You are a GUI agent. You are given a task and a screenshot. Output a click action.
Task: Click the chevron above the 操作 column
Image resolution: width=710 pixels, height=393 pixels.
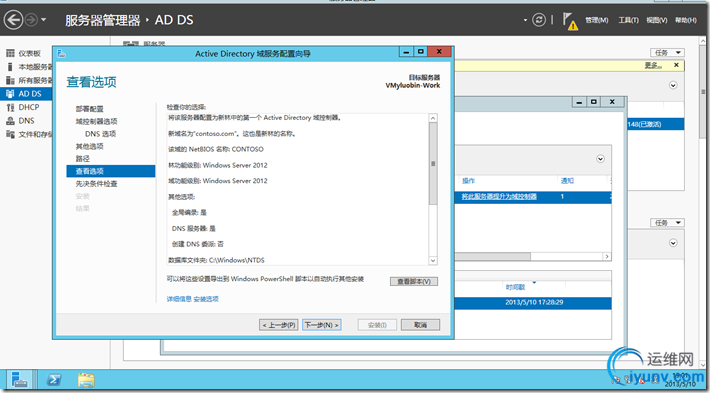point(600,159)
